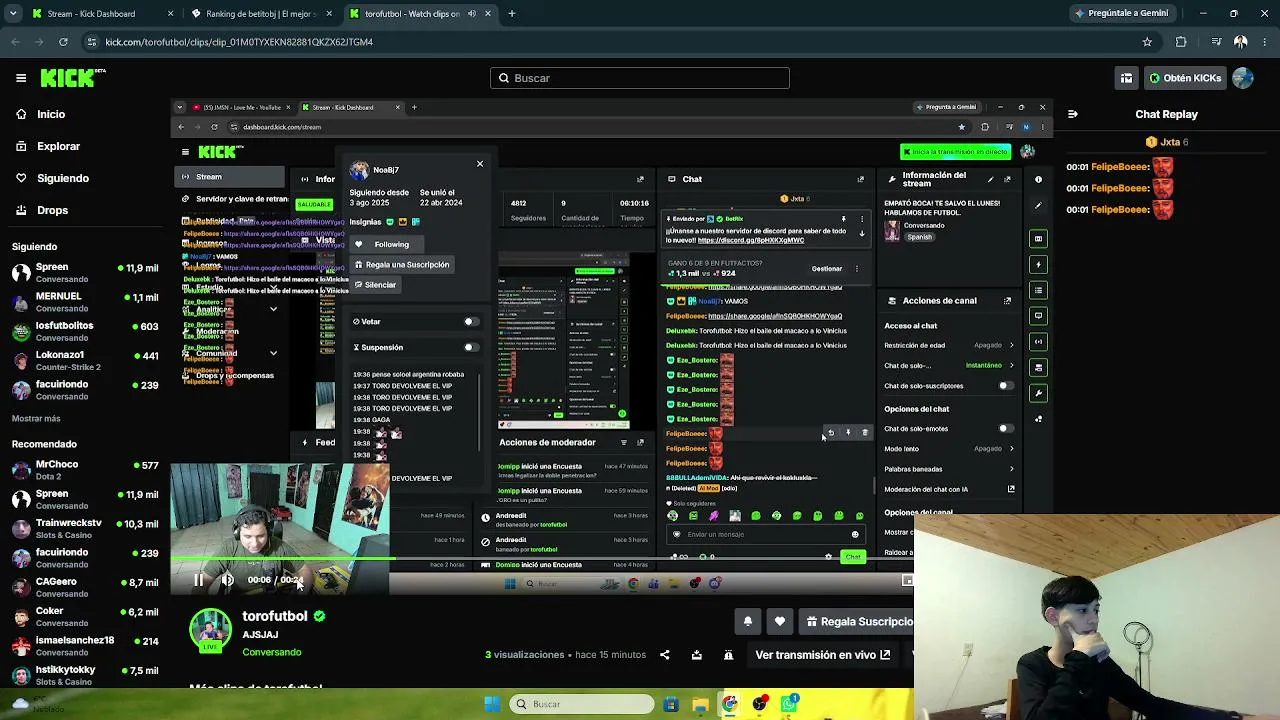
Task: Click the clip progress bar
Action: (x=541, y=560)
